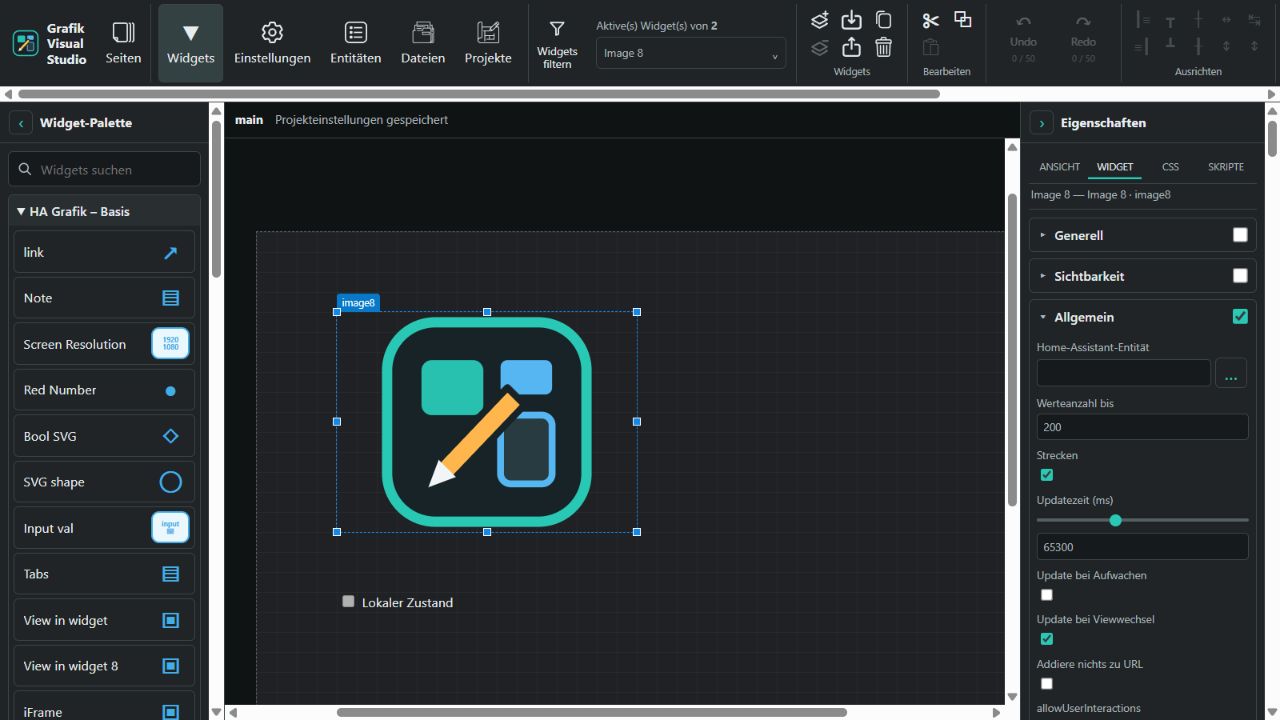Open the active widget dropdown showing Image 8
Image resolution: width=1280 pixels, height=720 pixels.
[691, 53]
